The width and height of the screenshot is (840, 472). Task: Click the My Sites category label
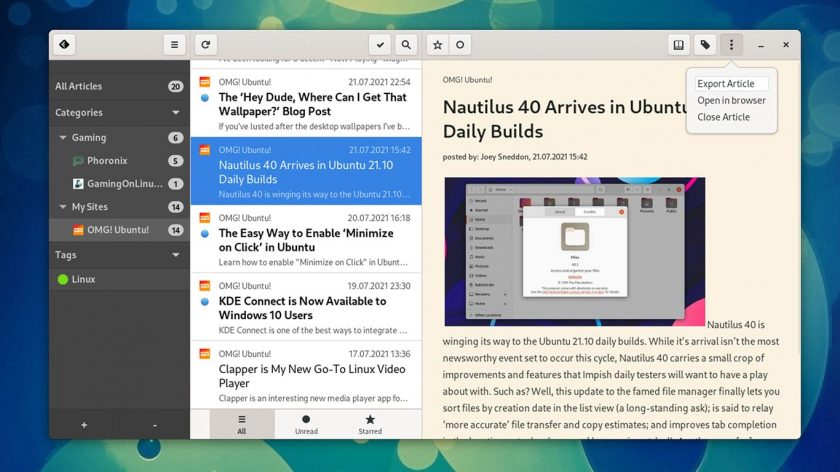pos(90,207)
